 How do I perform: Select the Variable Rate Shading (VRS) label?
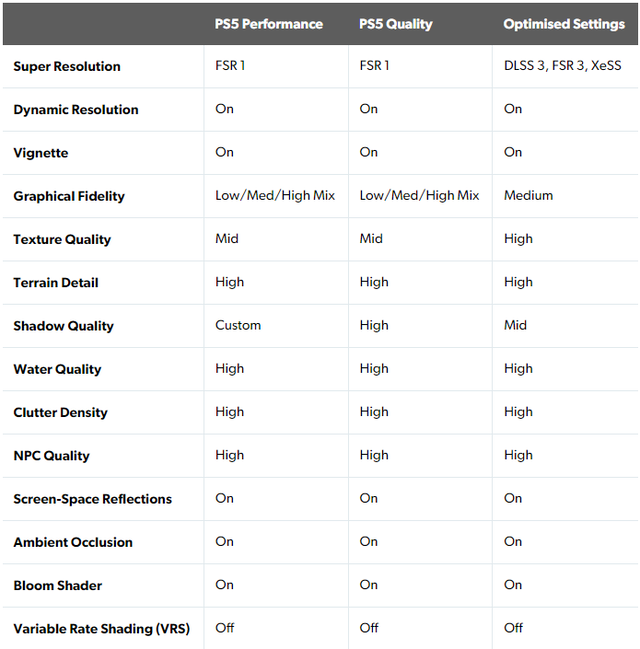point(101,629)
